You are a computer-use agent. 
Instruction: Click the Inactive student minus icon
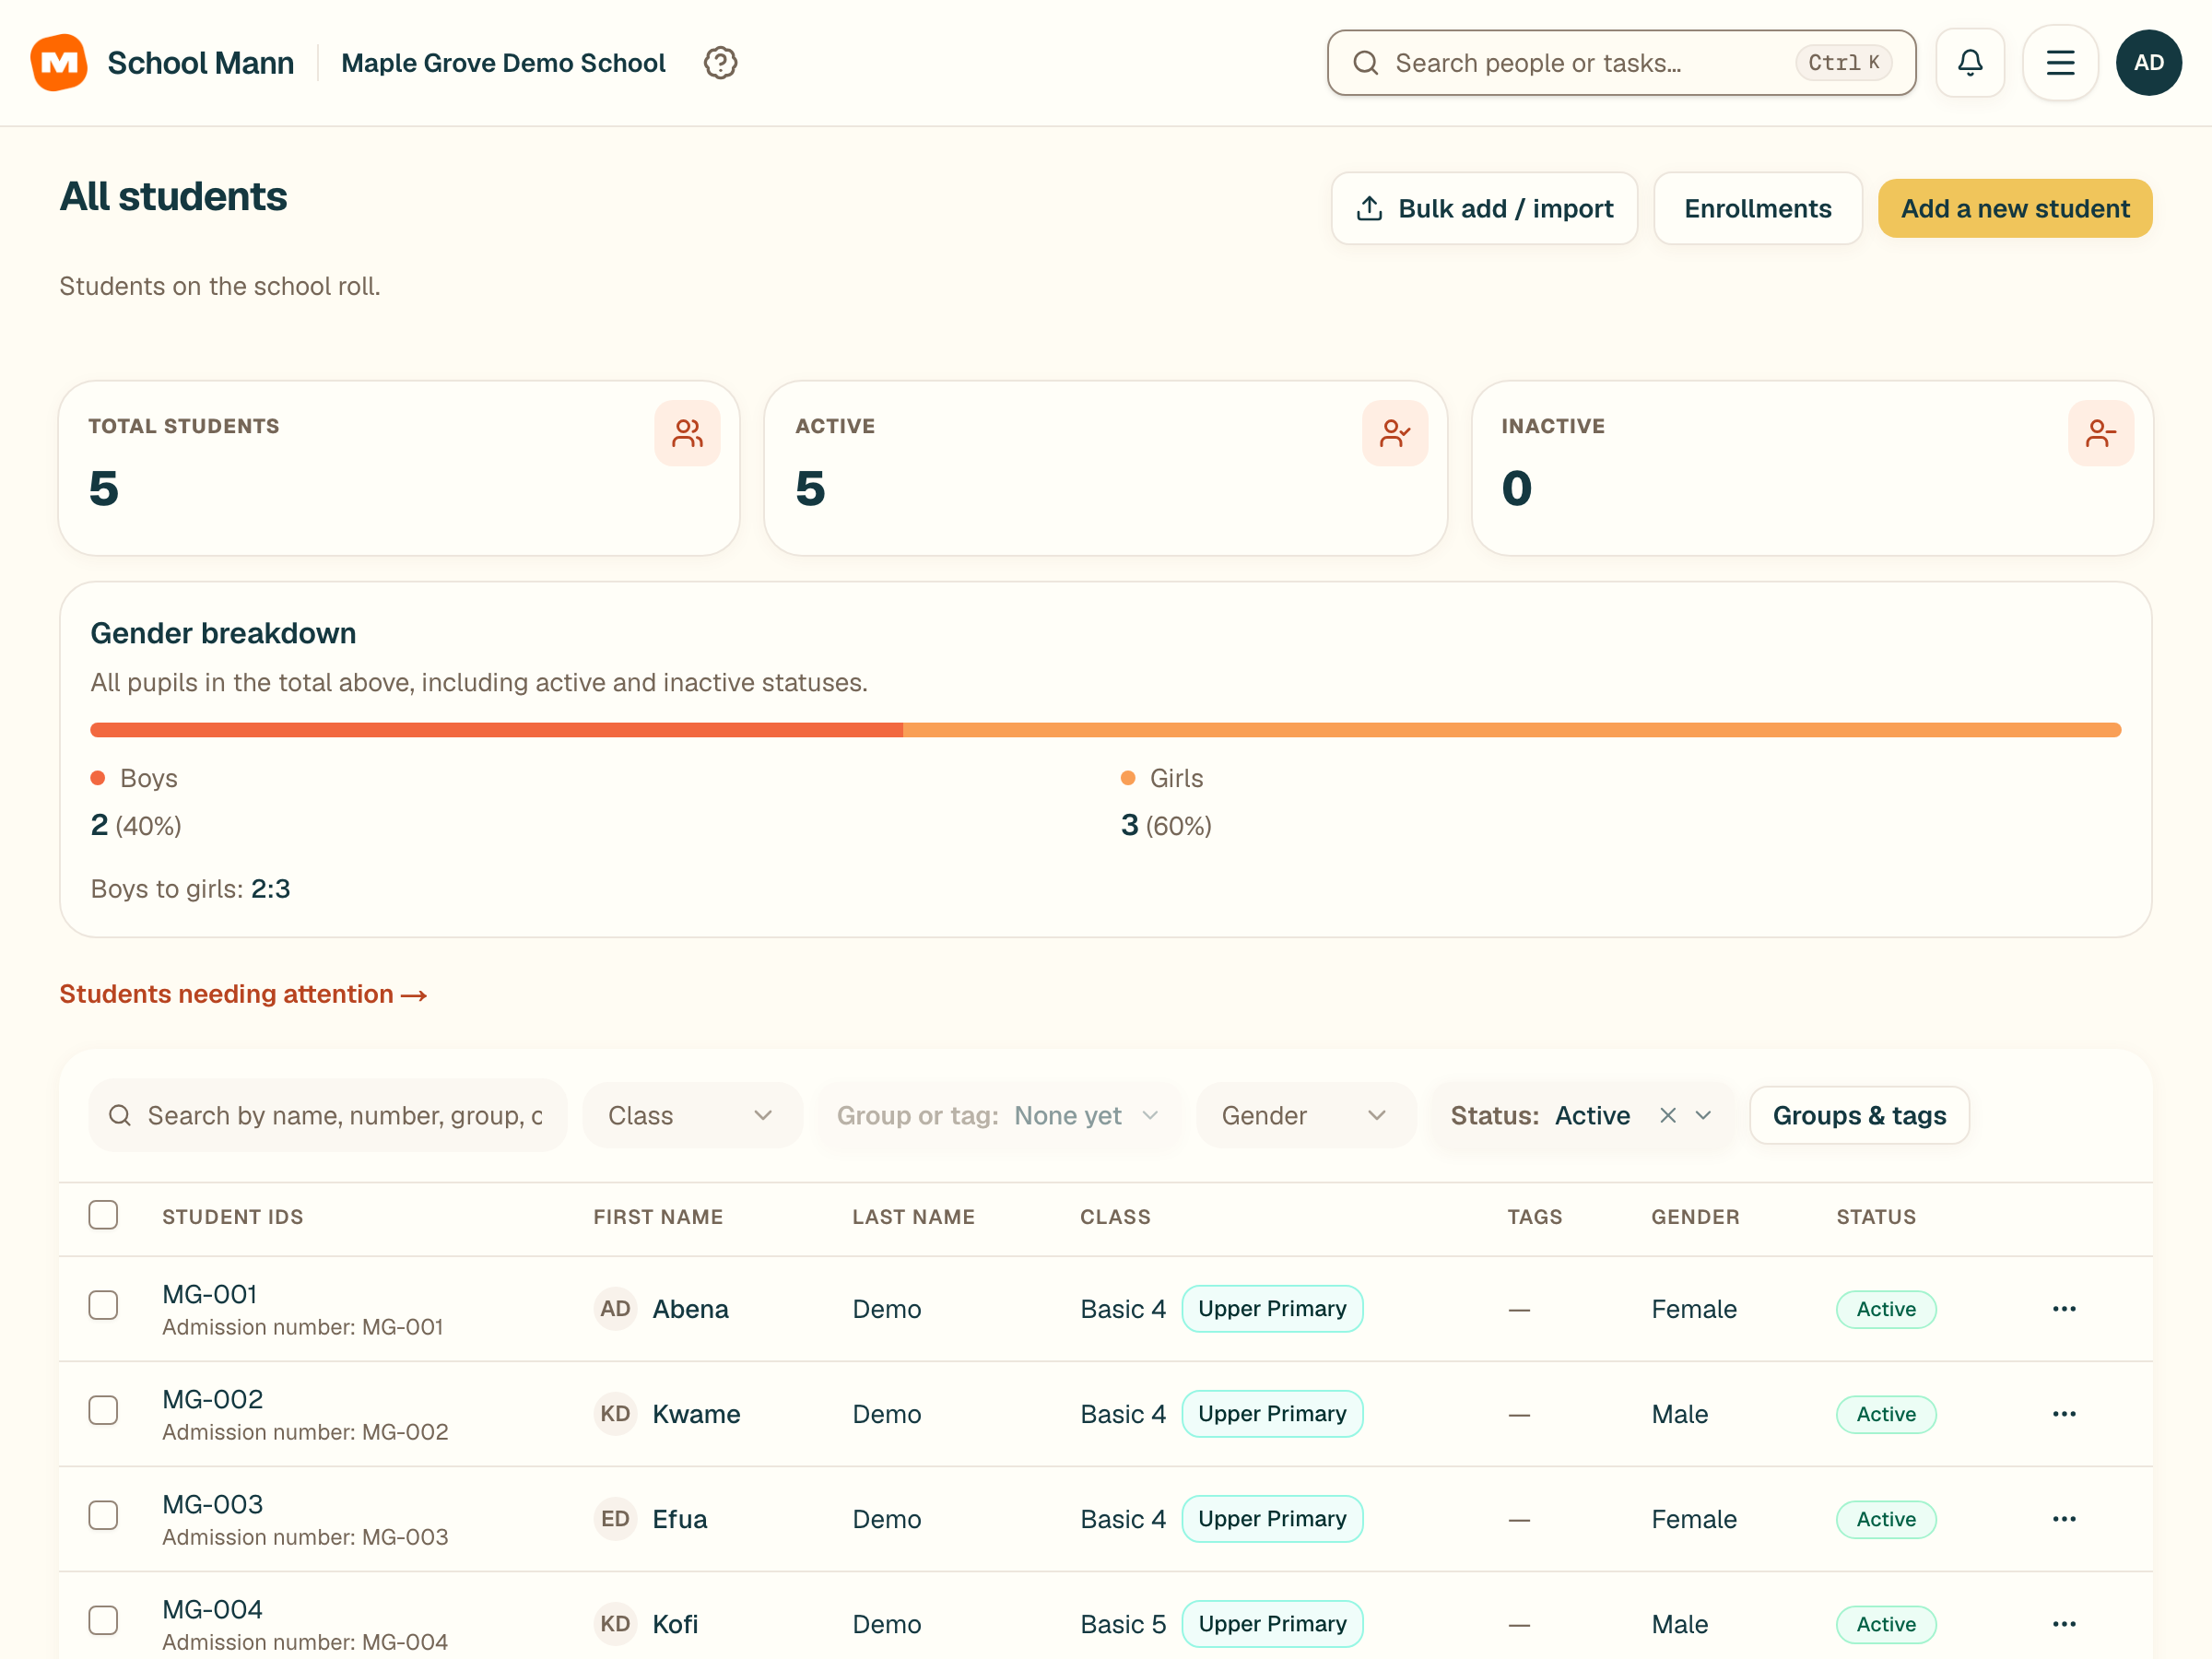pos(2101,433)
